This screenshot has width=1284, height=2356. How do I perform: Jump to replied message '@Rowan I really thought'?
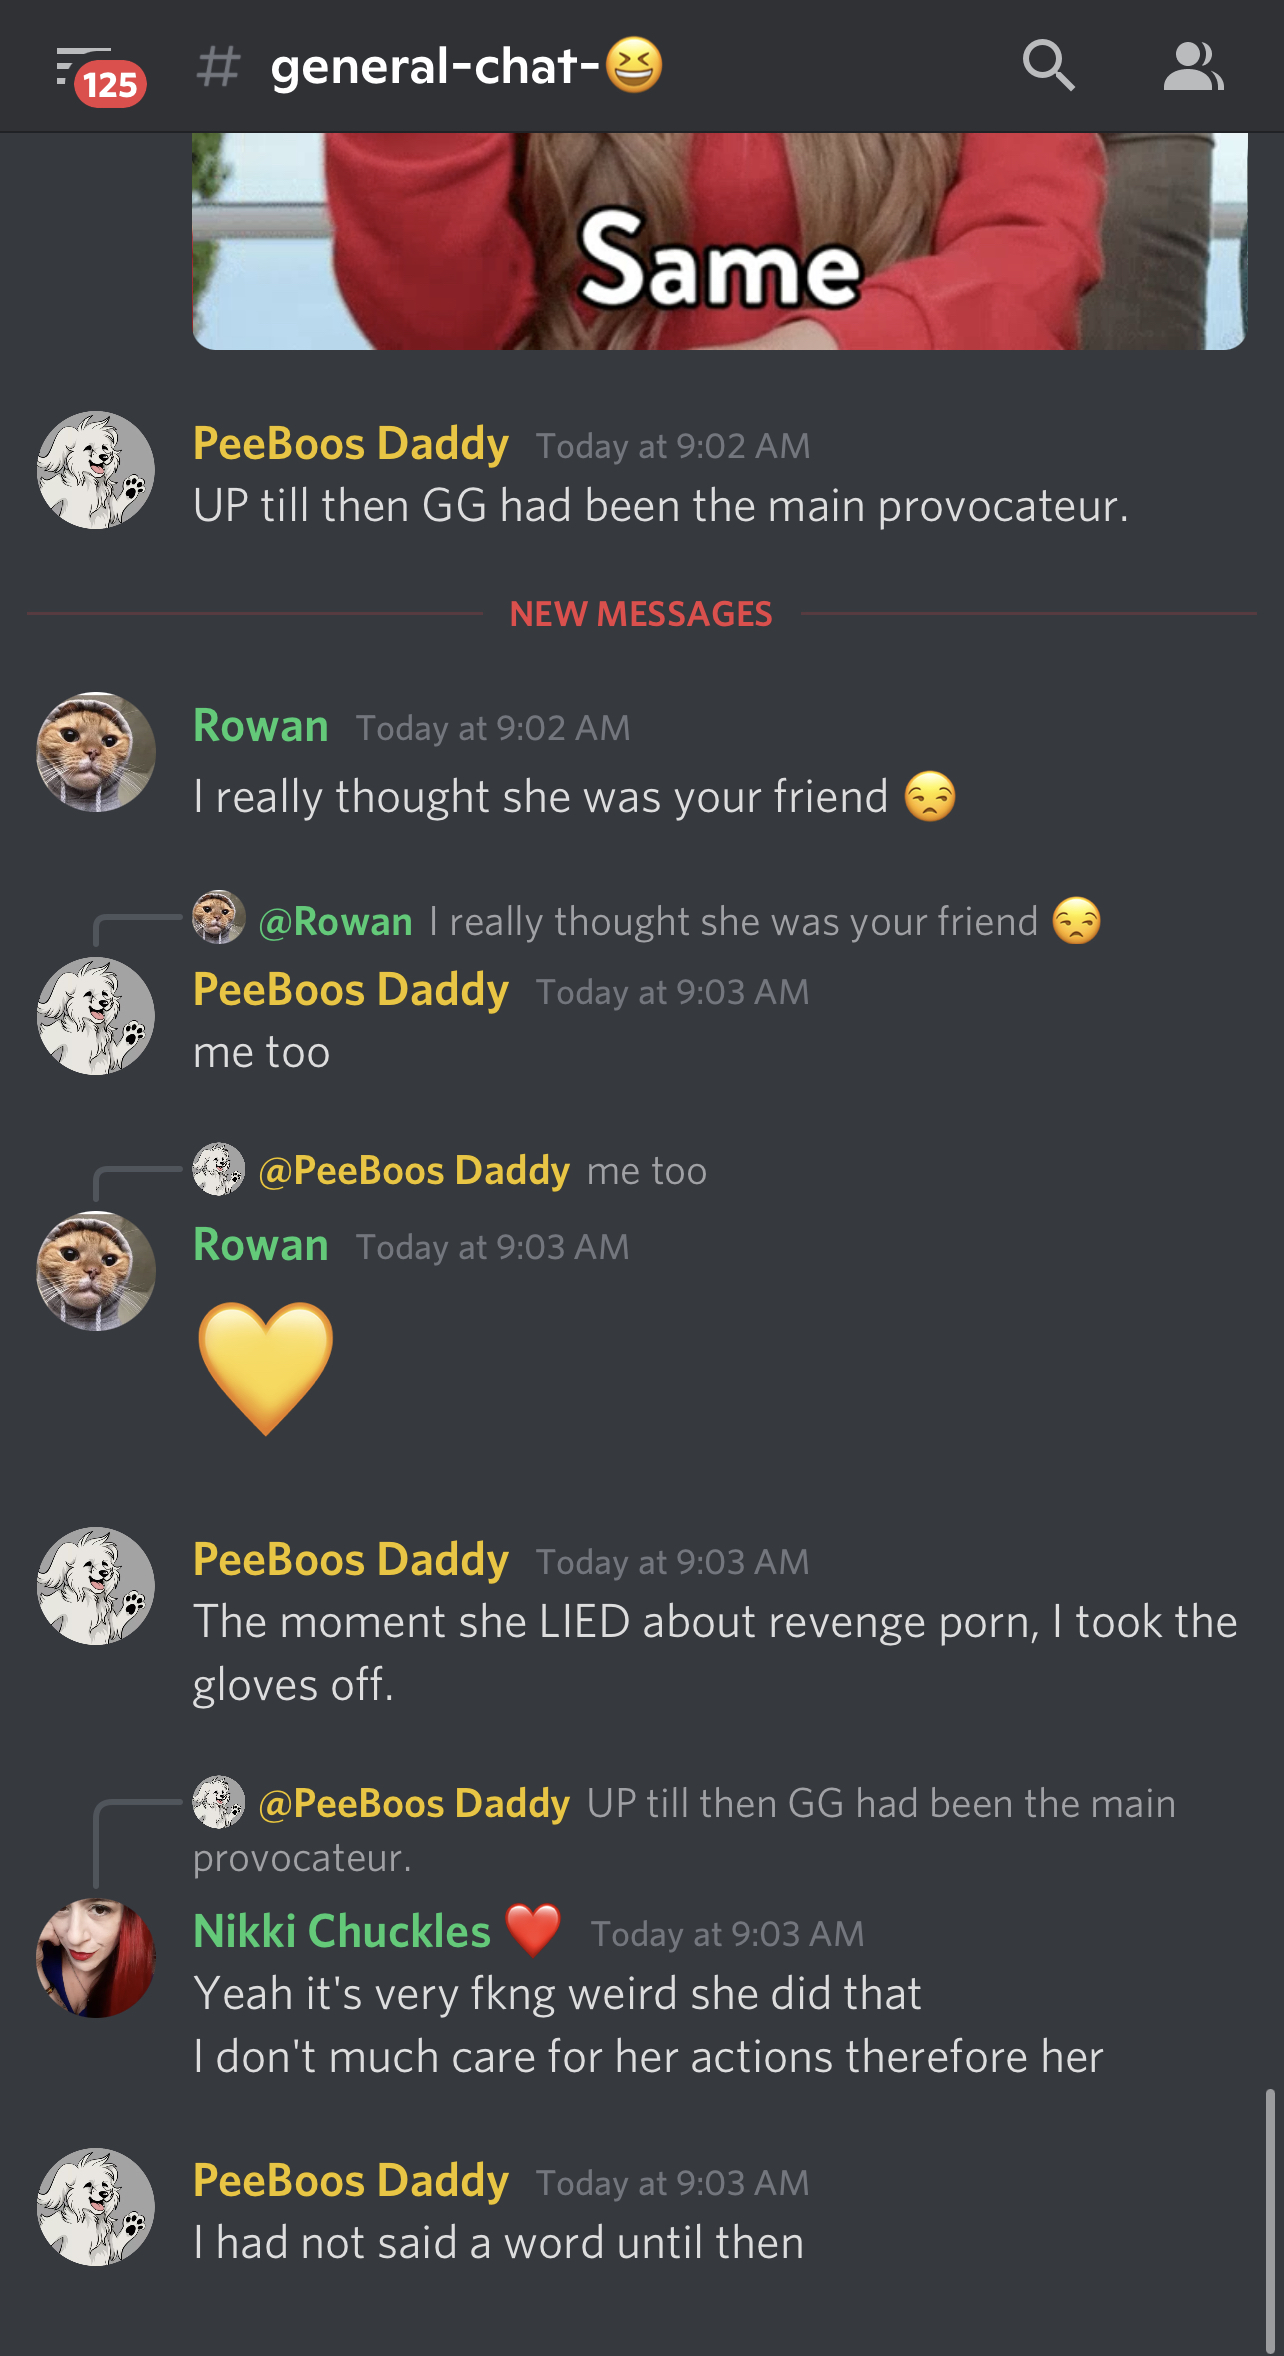point(647,921)
